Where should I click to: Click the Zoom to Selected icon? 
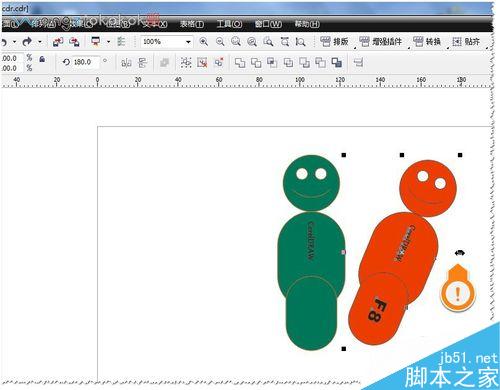coord(236,42)
